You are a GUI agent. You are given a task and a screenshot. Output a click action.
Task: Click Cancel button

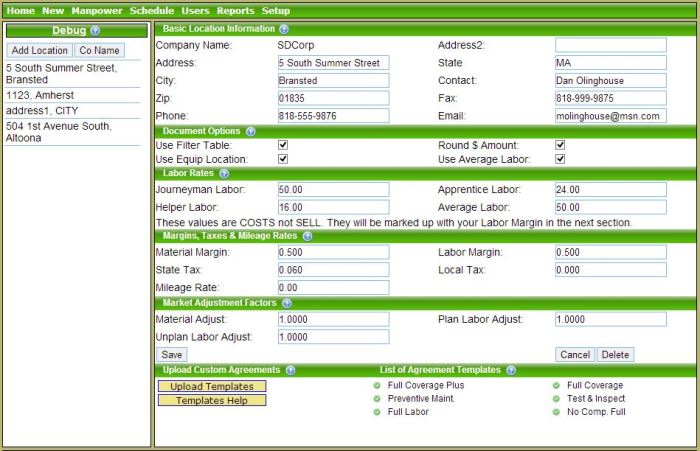pos(575,355)
